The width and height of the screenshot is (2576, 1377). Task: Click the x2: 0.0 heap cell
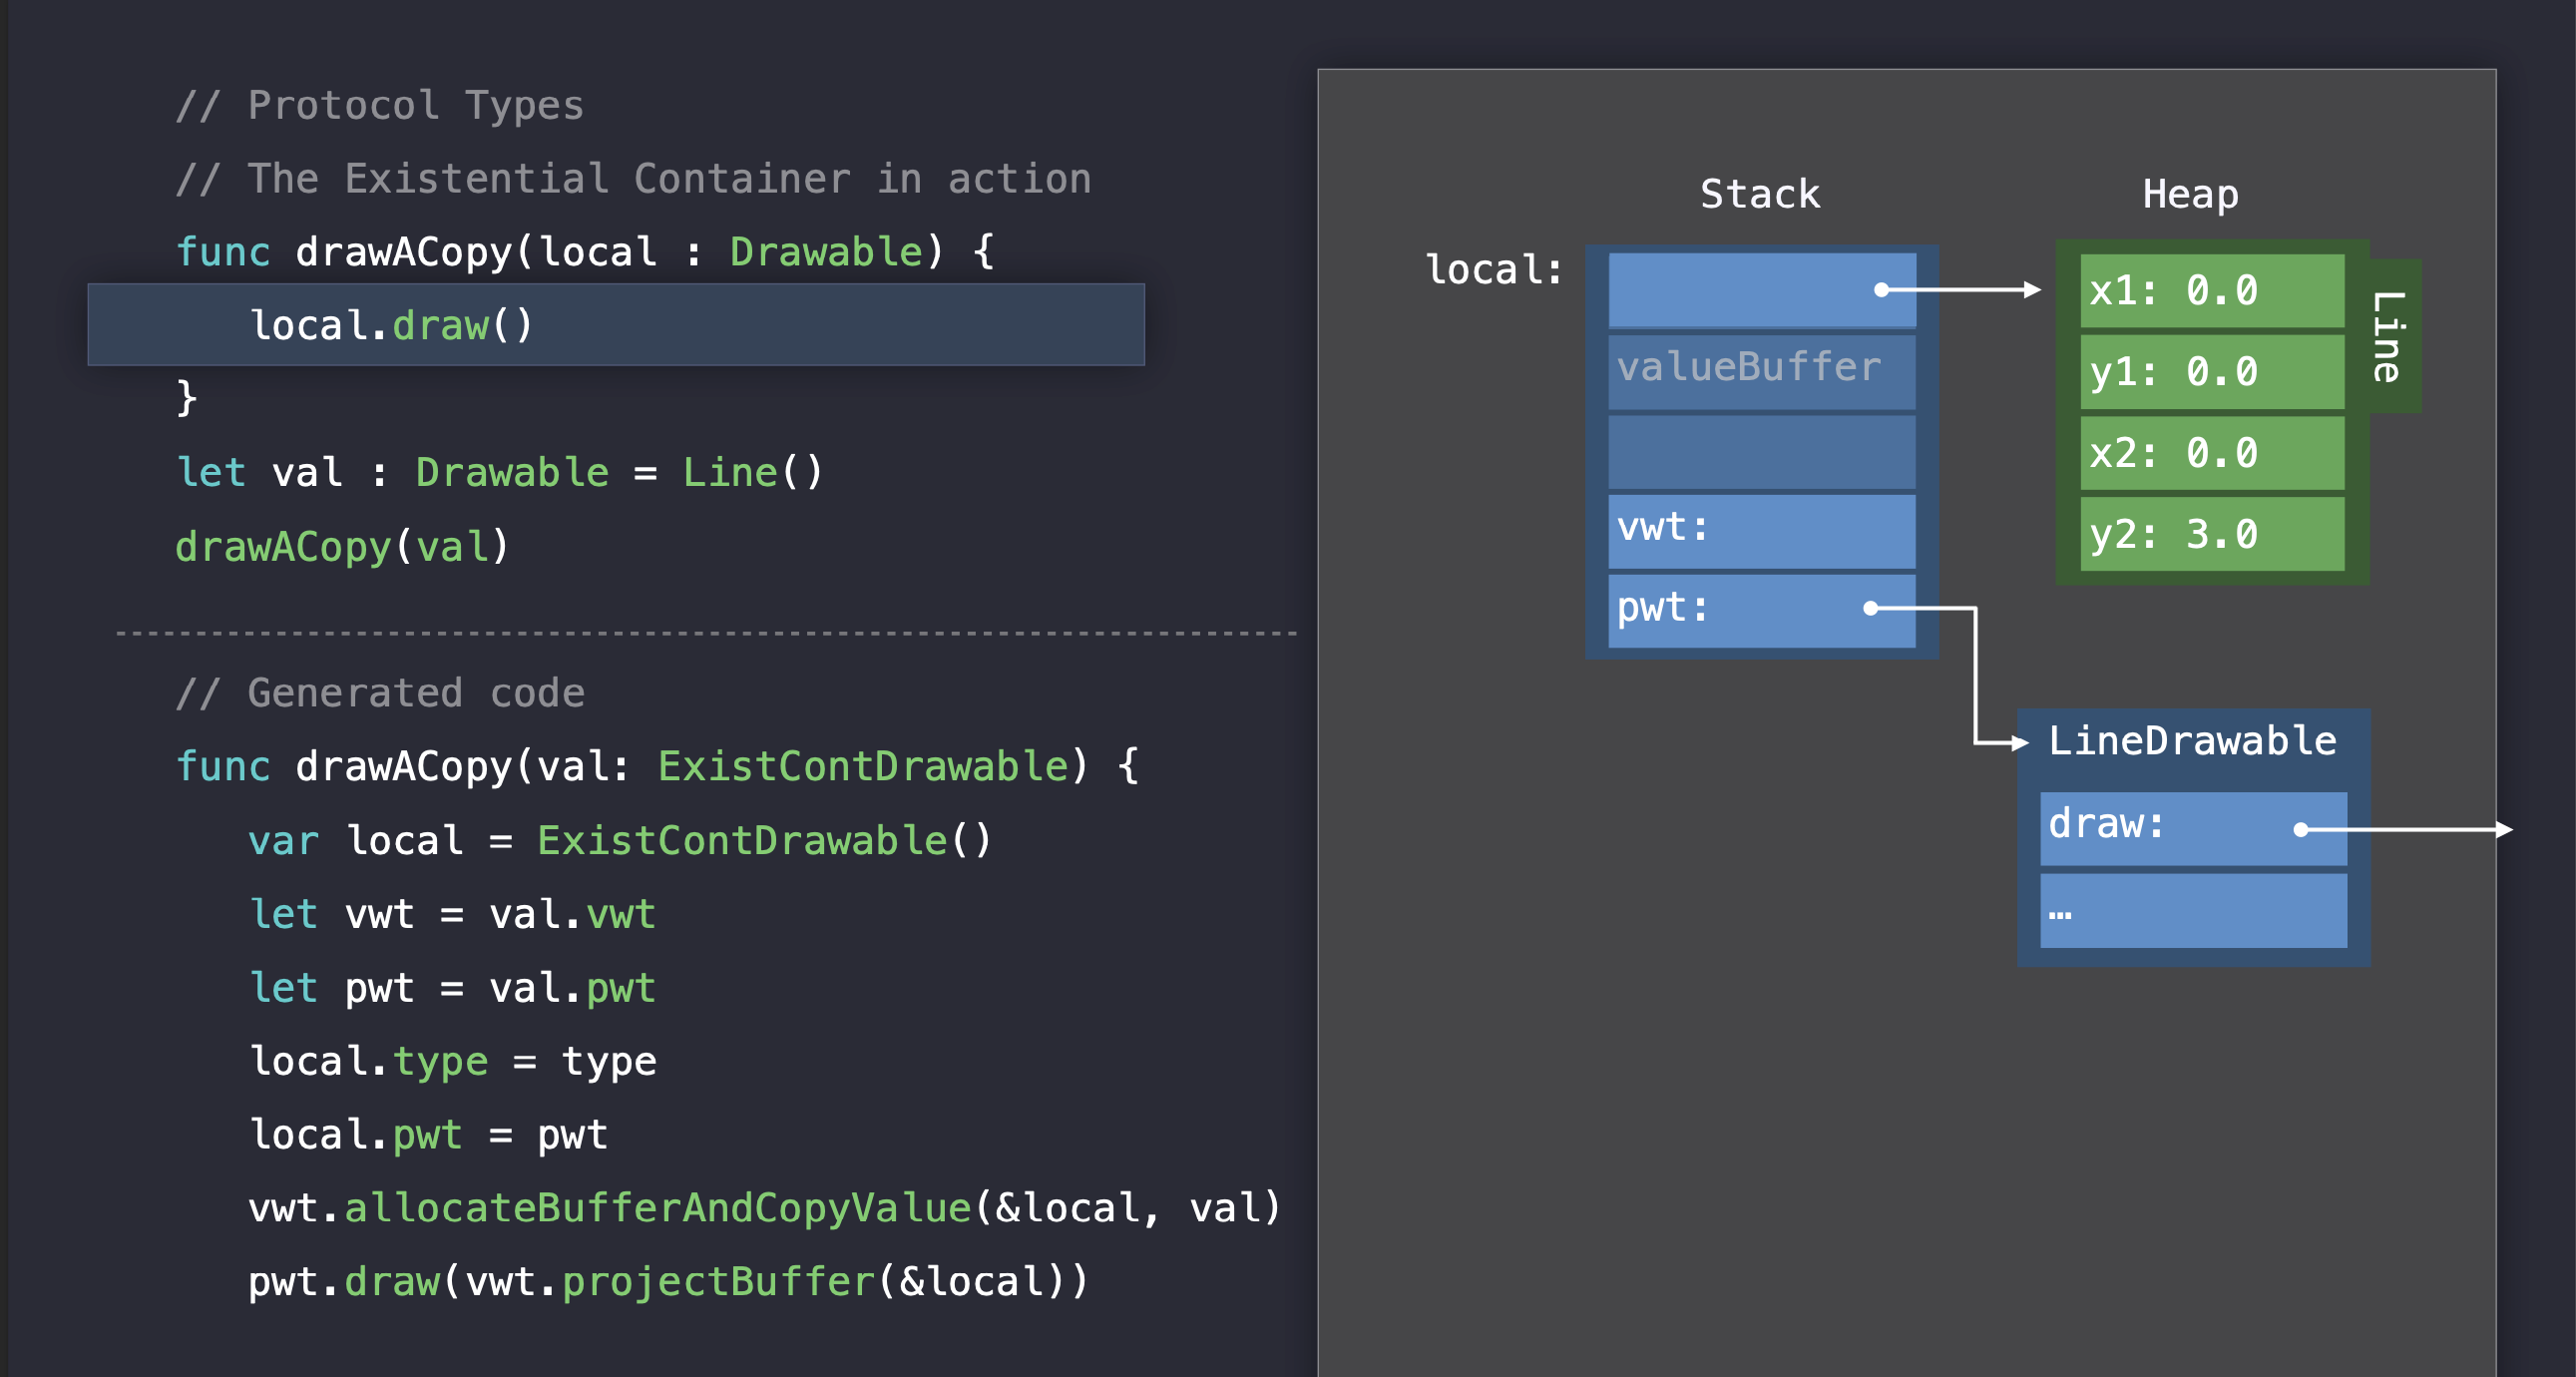2211,453
